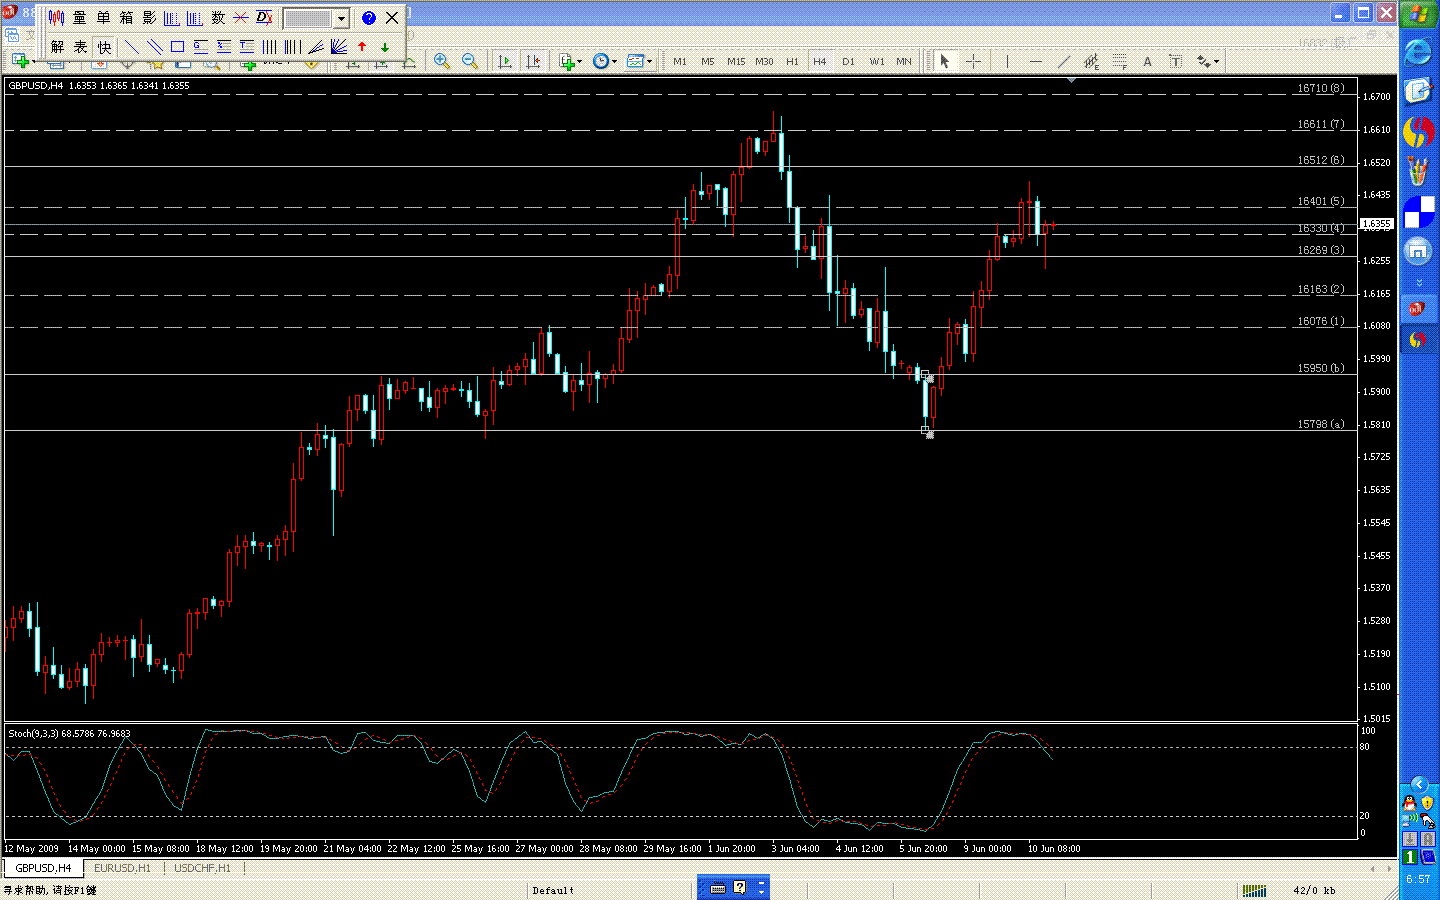Image resolution: width=1440 pixels, height=900 pixels.
Task: Switch to the EURUSD,H1 chart tab
Action: tap(122, 868)
